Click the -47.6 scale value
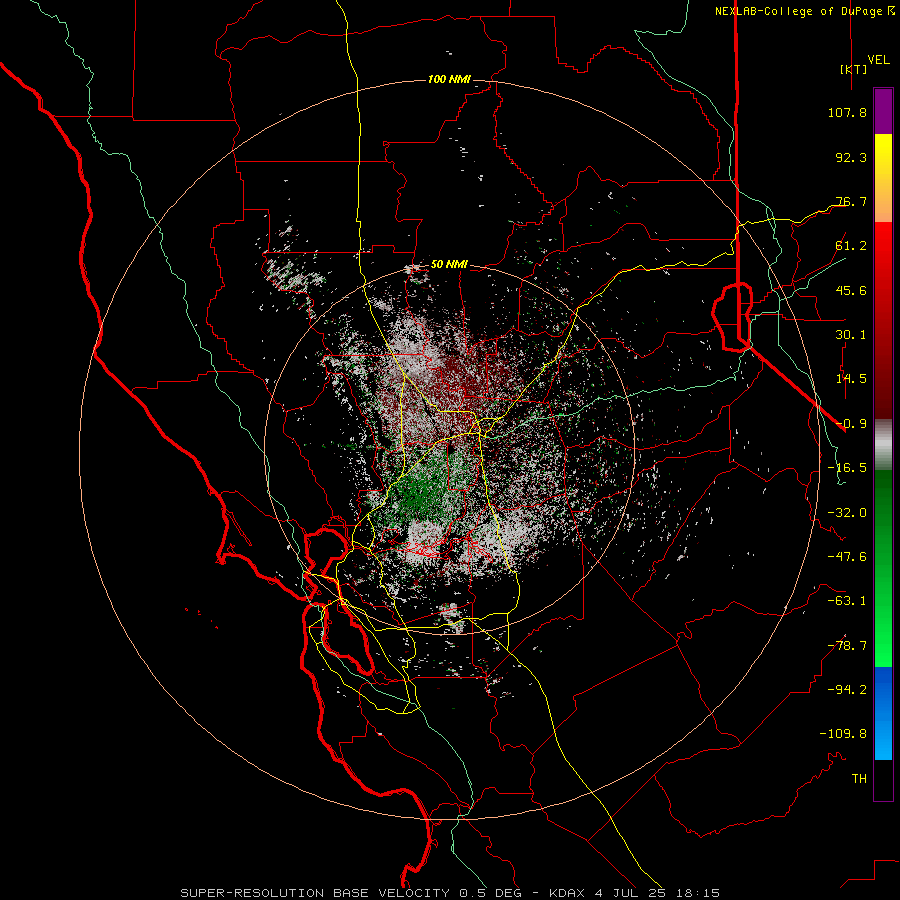This screenshot has width=900, height=900. coord(847,557)
